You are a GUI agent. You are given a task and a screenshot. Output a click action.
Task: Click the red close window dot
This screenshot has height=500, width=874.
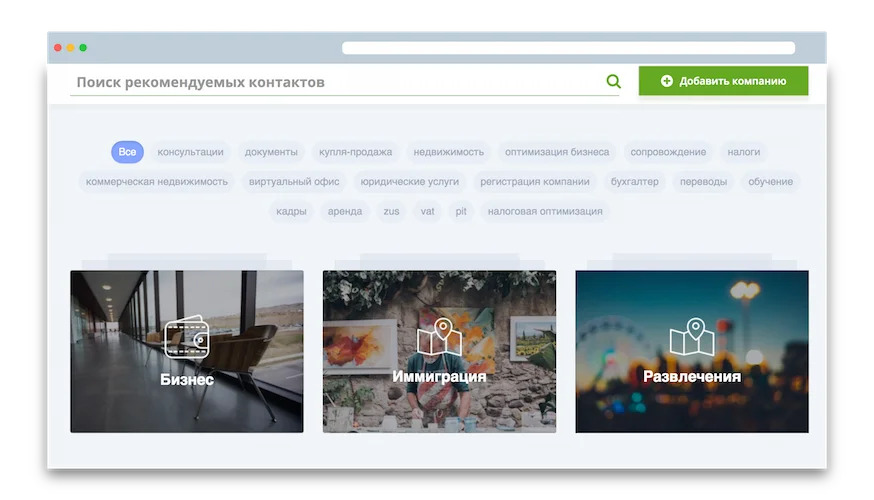click(x=57, y=47)
